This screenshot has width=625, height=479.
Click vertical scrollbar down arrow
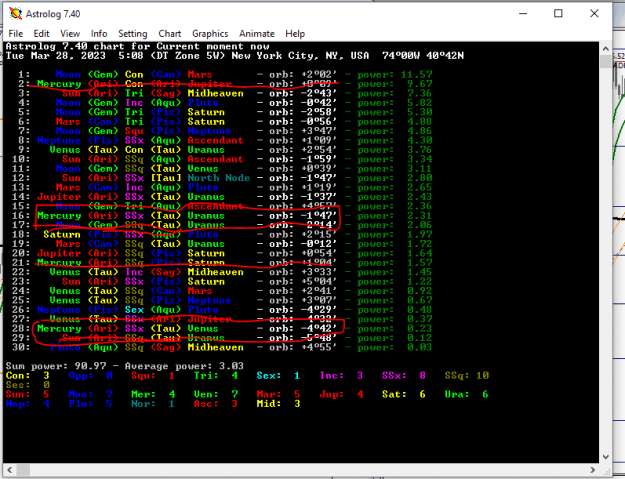pos(606,457)
